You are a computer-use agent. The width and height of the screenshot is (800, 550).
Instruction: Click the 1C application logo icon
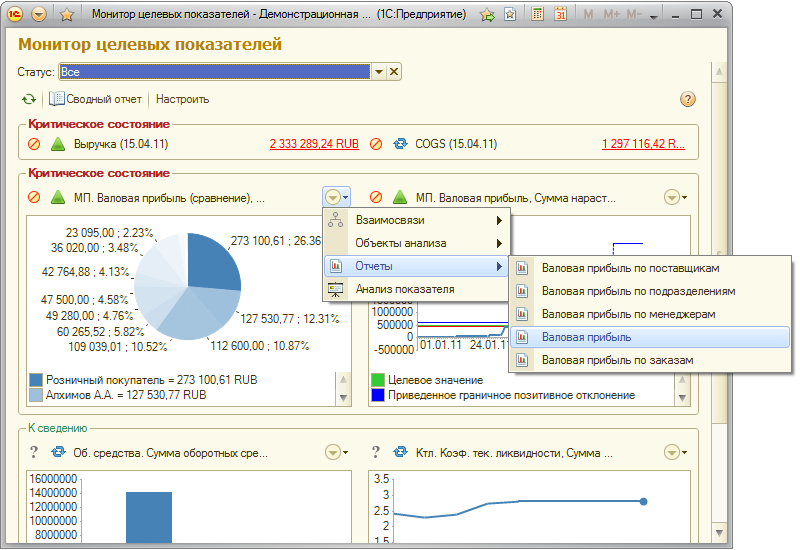point(15,14)
